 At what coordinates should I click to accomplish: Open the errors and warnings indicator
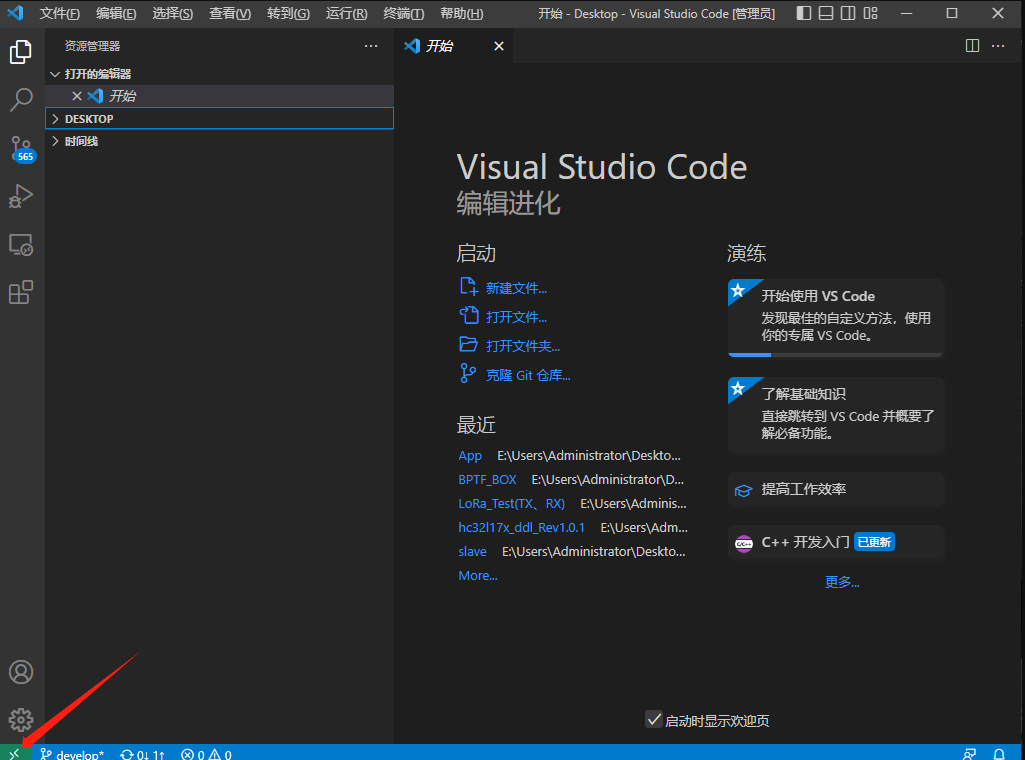[206, 754]
